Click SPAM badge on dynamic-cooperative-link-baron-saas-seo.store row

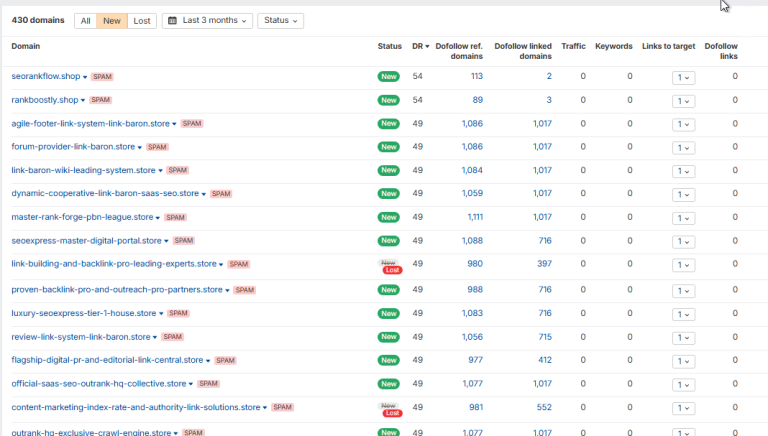[221, 194]
